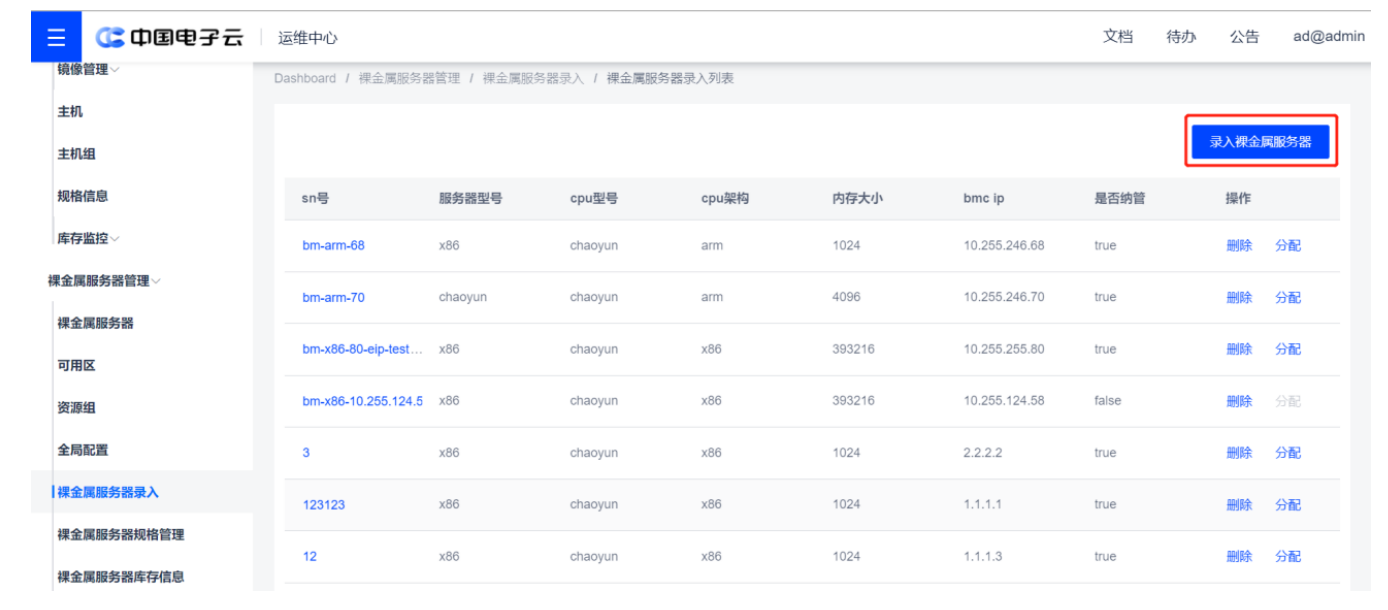Open the bm-x86-10.255.124.5 sn link
1388x610 pixels.
(x=362, y=401)
